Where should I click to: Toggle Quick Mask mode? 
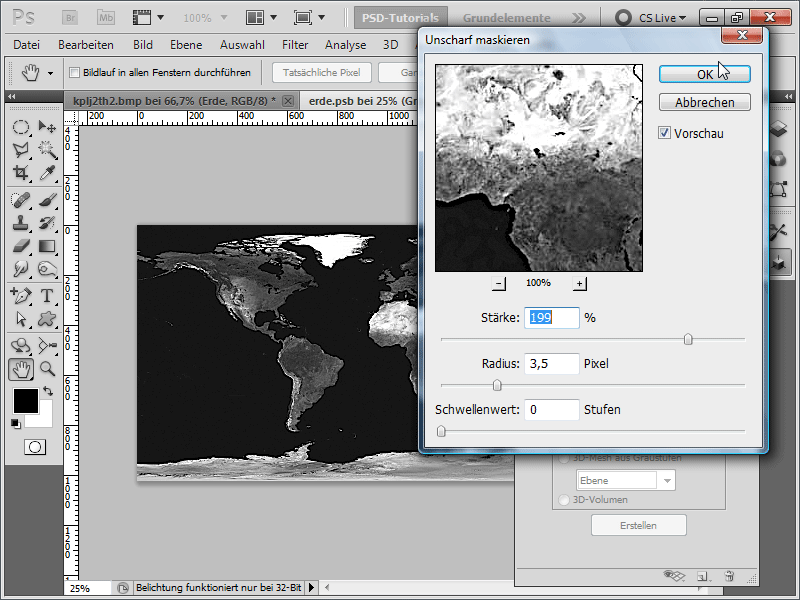(x=35, y=447)
